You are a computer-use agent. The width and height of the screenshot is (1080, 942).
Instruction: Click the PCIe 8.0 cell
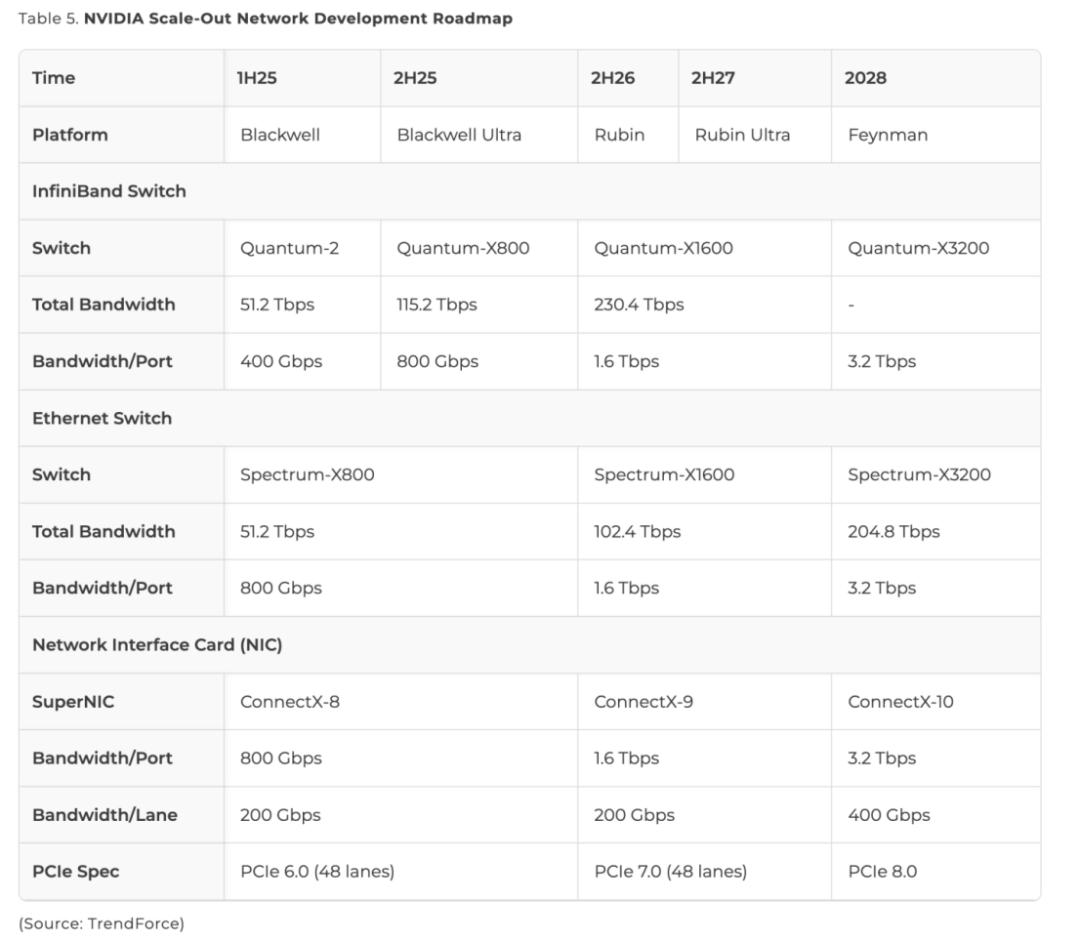pos(882,872)
